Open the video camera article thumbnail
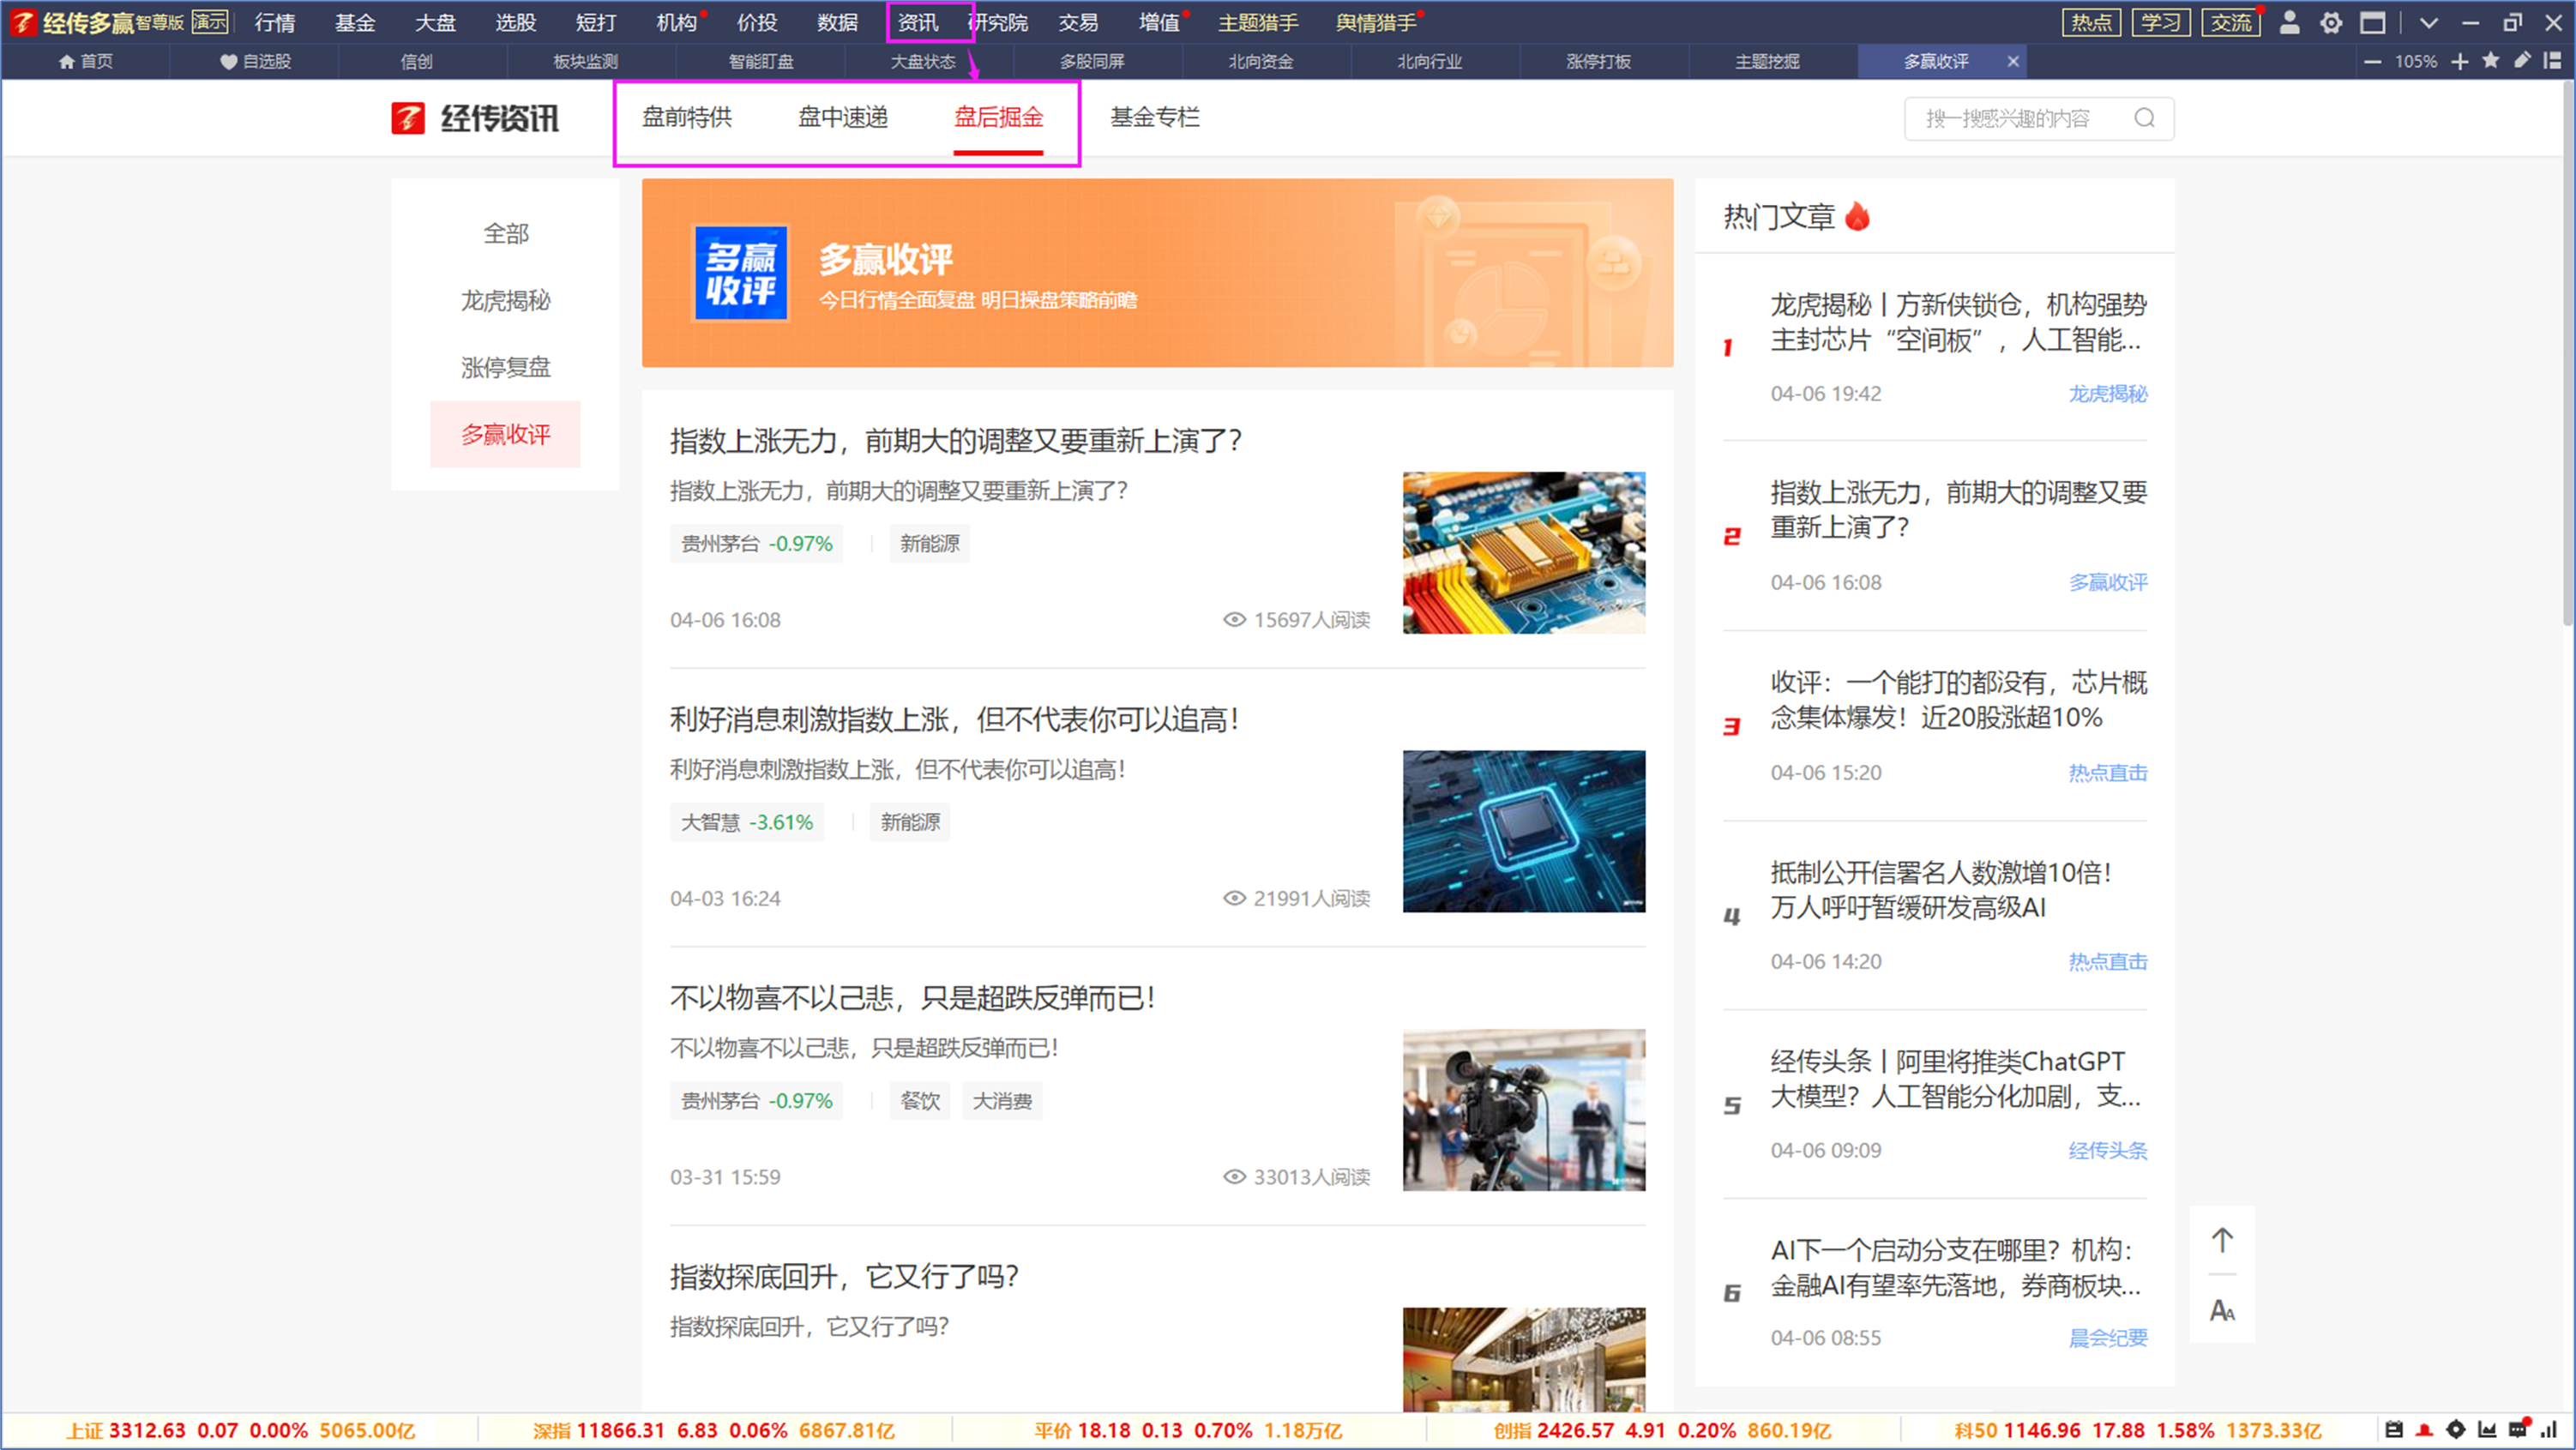Screen dimensions: 2576x1450 tap(1523, 1110)
